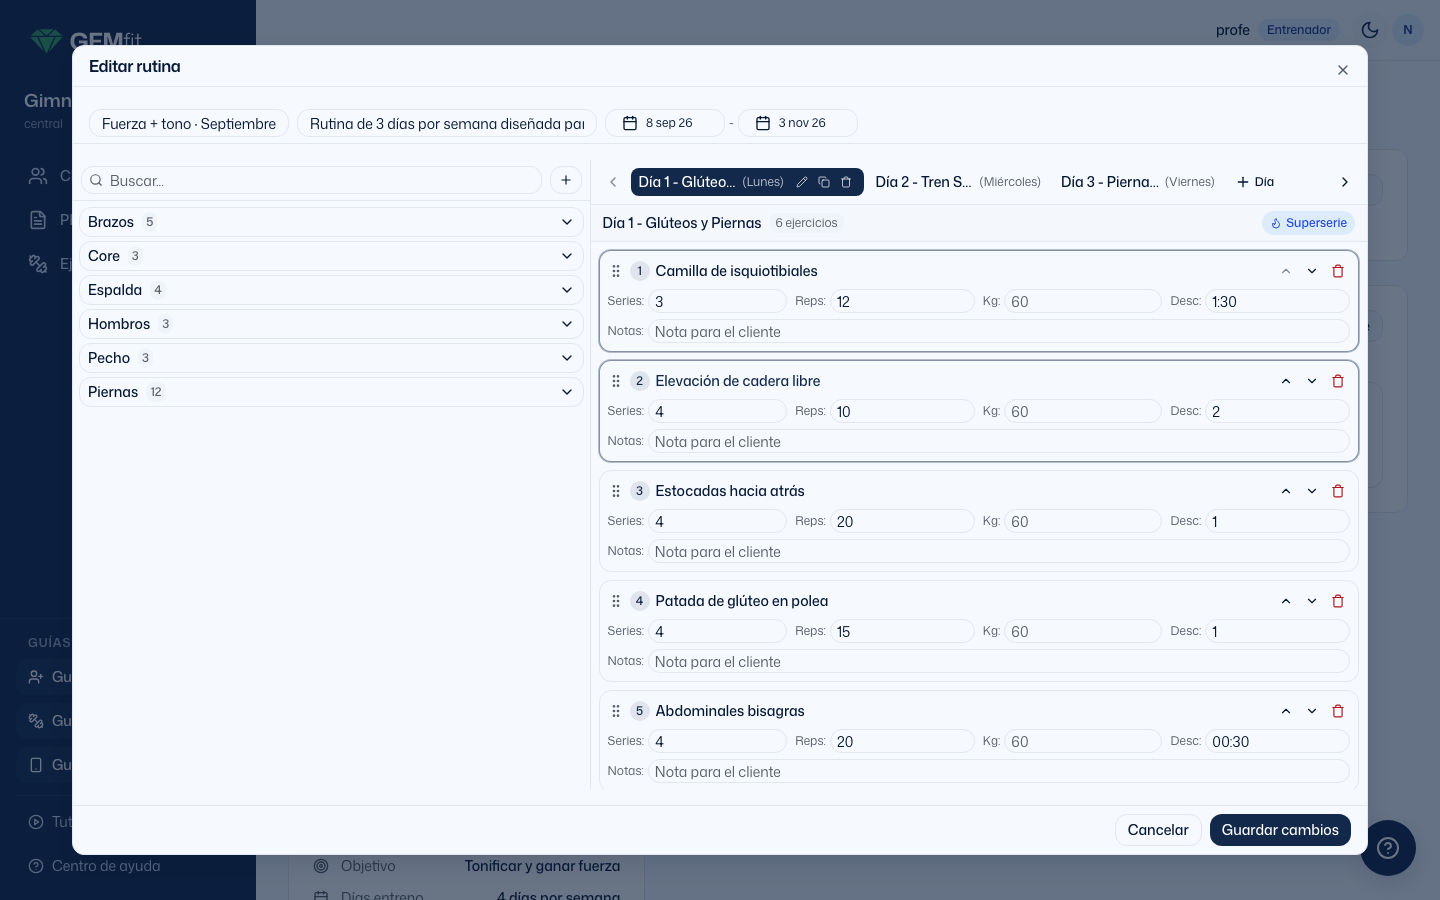Delete Día 1 tab with trash icon
Viewport: 1440px width, 900px height.
coord(846,182)
